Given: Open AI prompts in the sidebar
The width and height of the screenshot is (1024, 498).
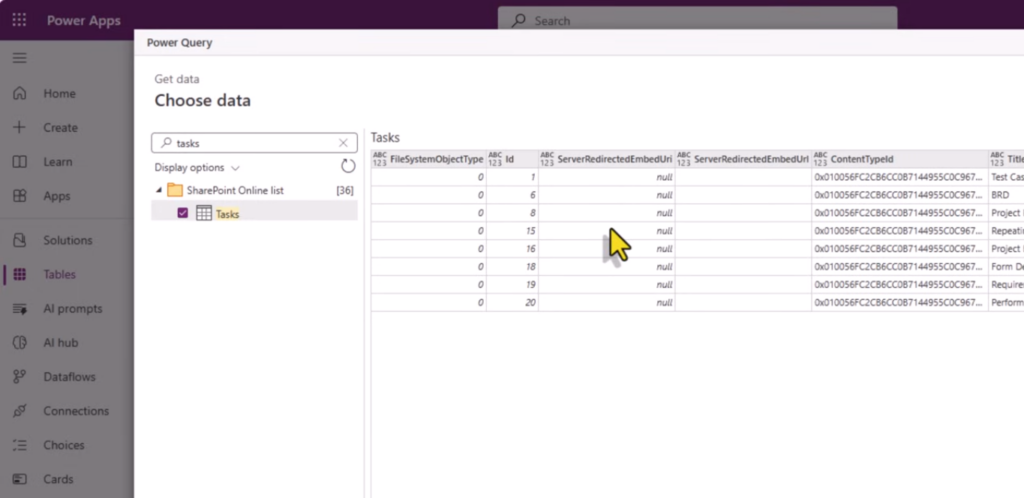Looking at the screenshot, I should tap(72, 309).
